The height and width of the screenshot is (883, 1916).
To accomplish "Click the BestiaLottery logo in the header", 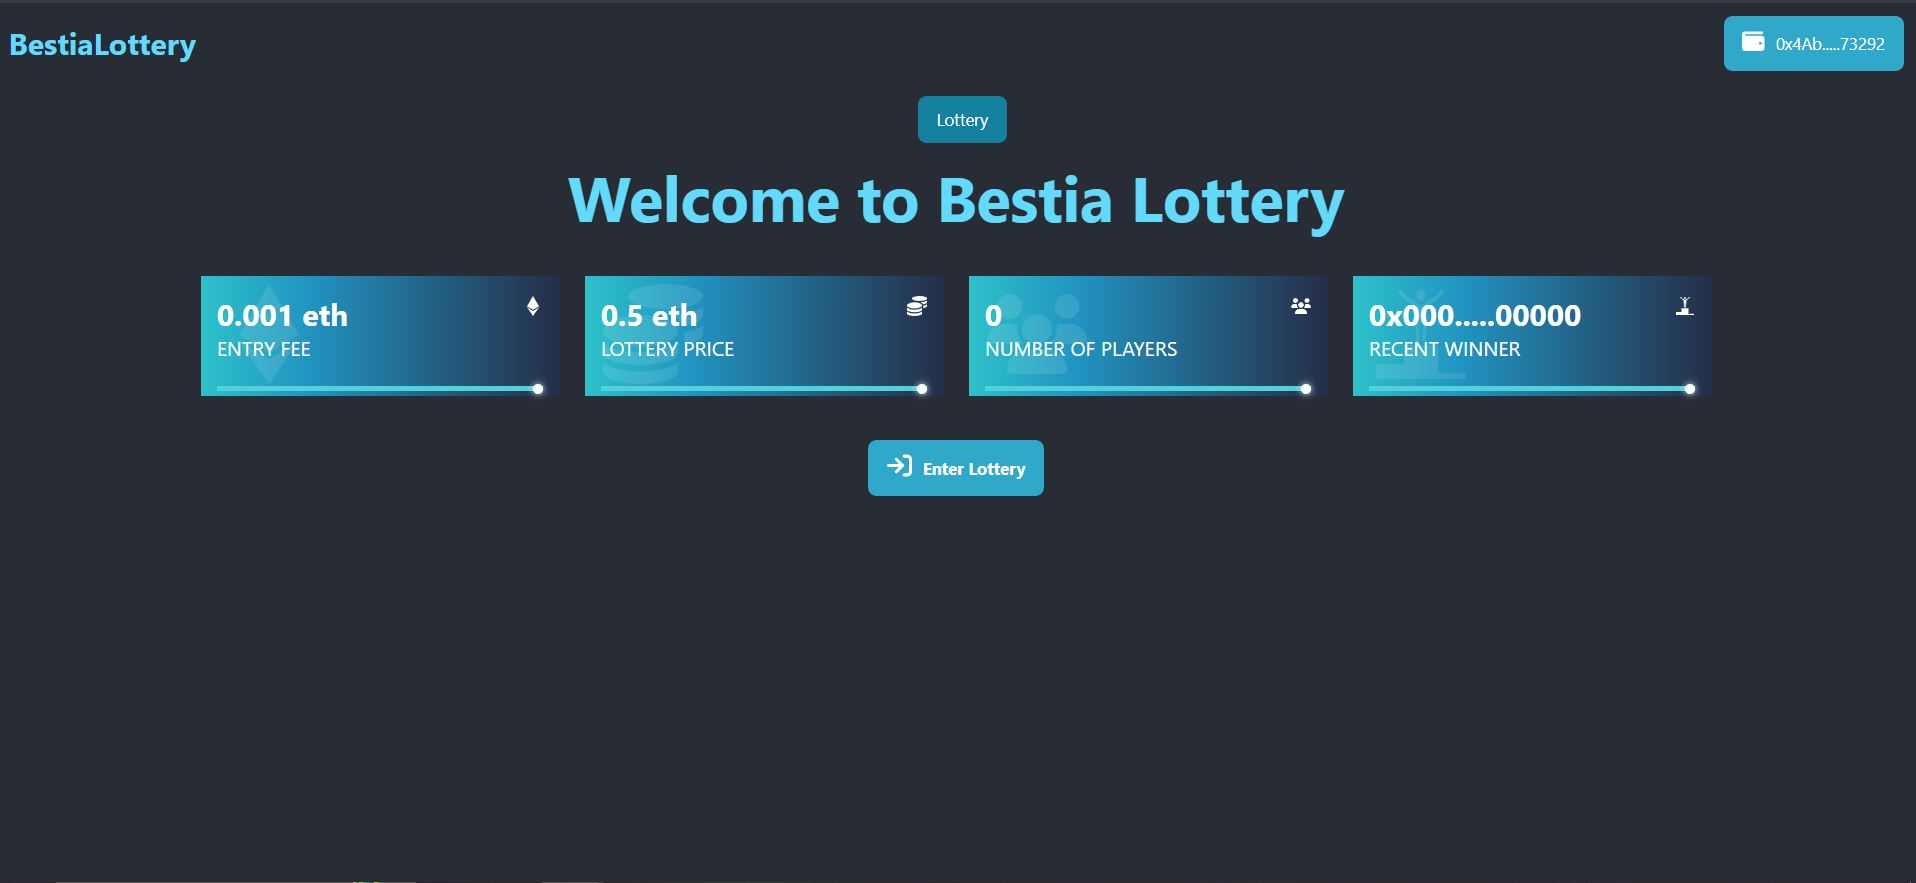I will coord(101,43).
